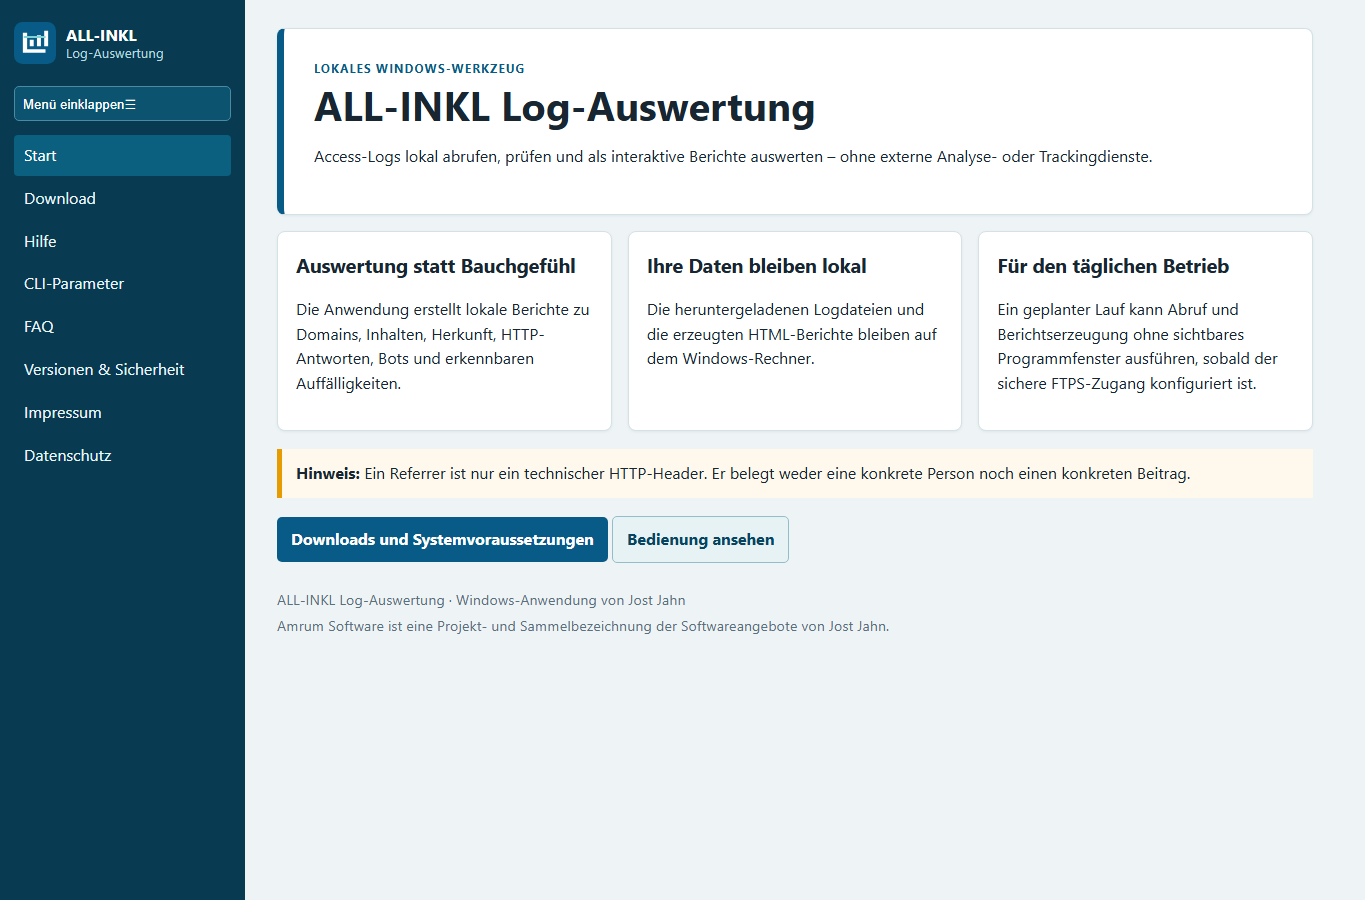The height and width of the screenshot is (900, 1365).
Task: Open the Datenschutz page
Action: (x=122, y=456)
